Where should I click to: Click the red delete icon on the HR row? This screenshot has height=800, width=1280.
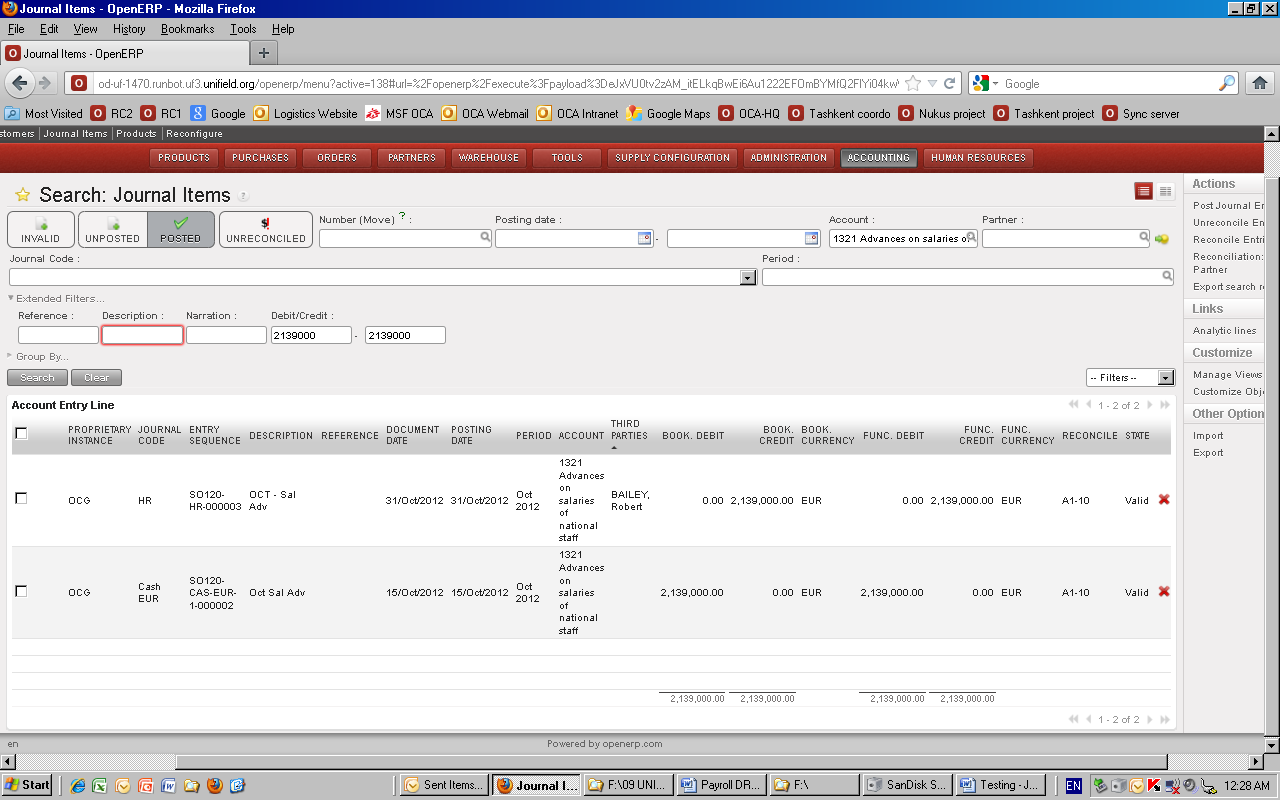[x=1163, y=499]
